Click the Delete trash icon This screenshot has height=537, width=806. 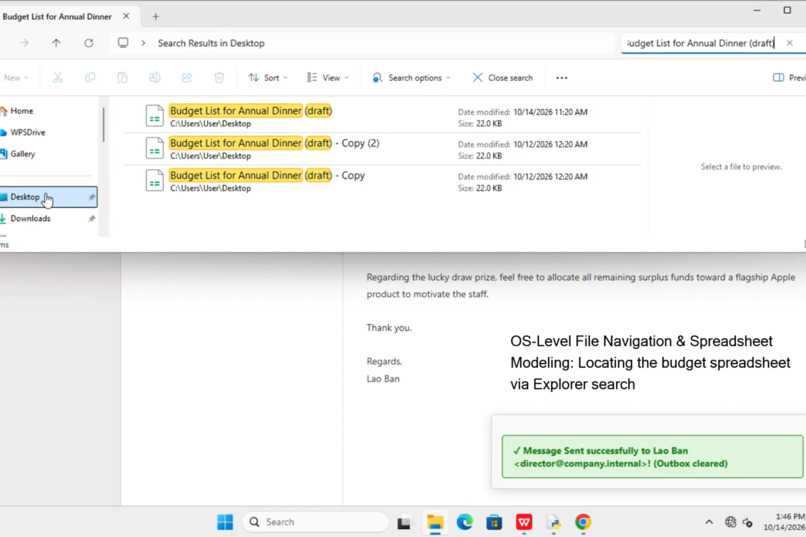point(219,78)
